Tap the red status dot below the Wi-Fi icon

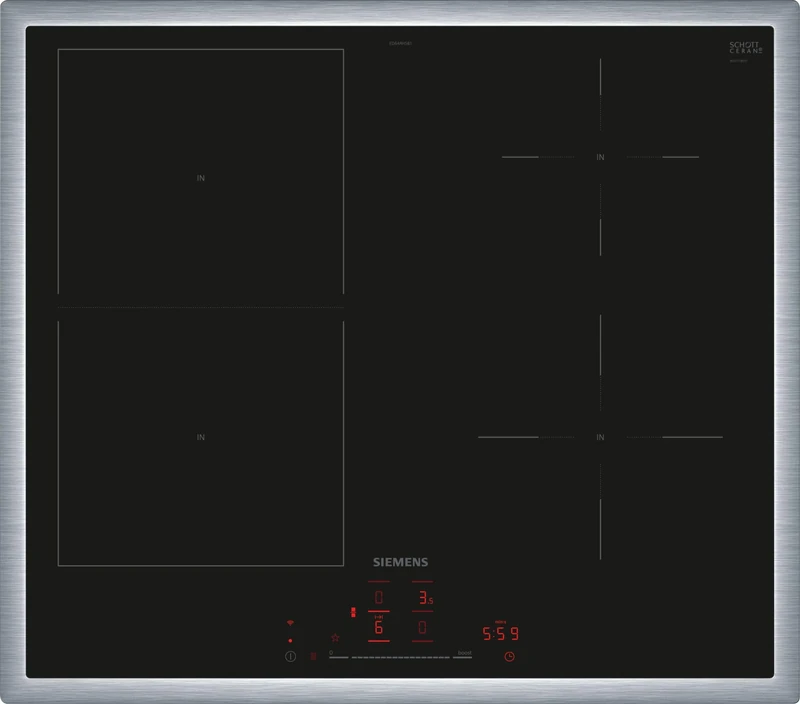(x=289, y=640)
